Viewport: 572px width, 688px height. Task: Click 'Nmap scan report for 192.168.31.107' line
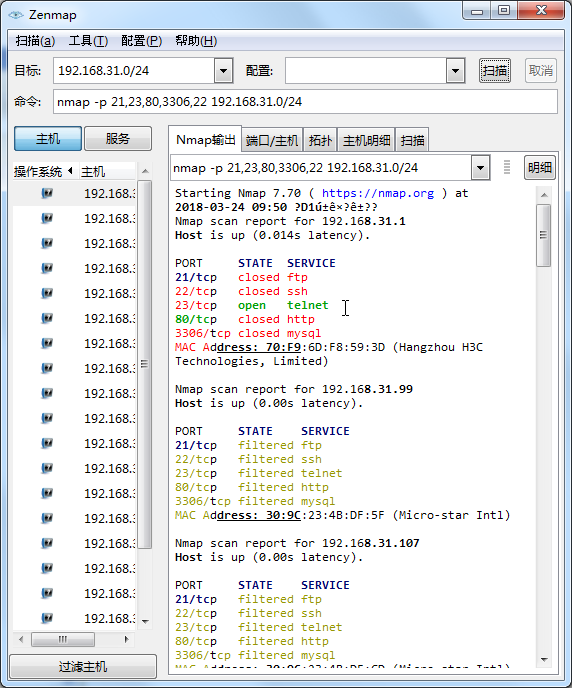click(297, 543)
